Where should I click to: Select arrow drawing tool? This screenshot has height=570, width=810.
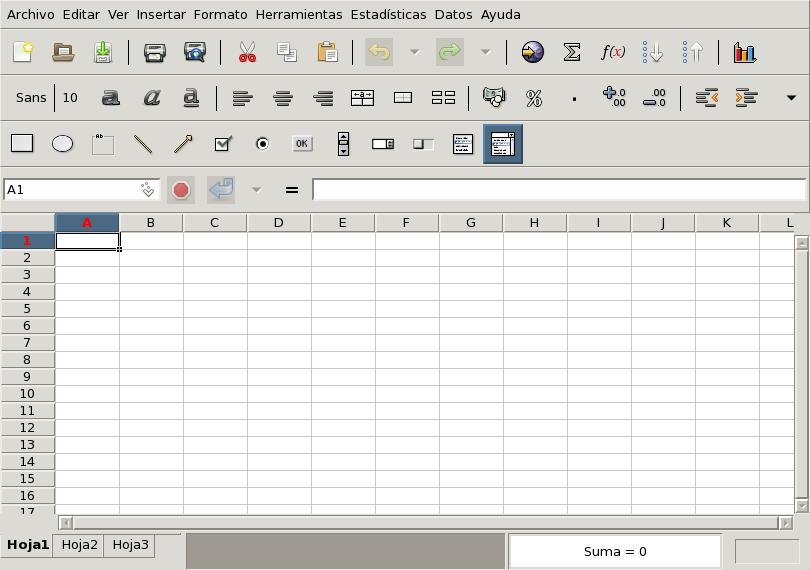point(183,144)
